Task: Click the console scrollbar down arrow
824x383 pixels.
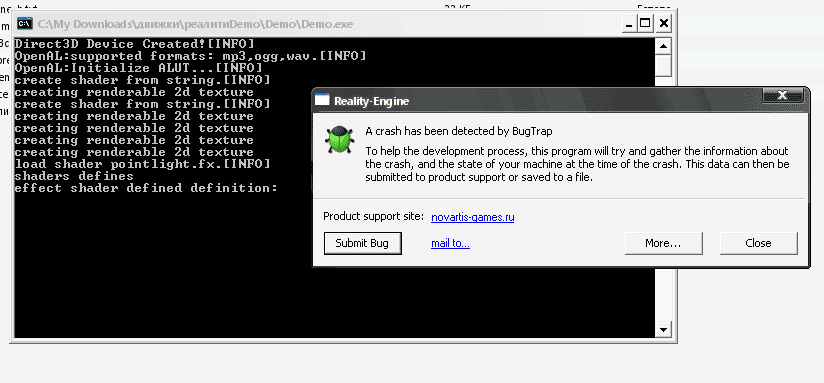Action: [x=663, y=329]
